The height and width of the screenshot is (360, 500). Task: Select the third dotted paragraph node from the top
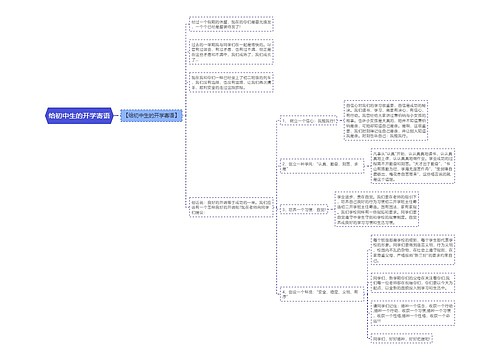coord(231,82)
